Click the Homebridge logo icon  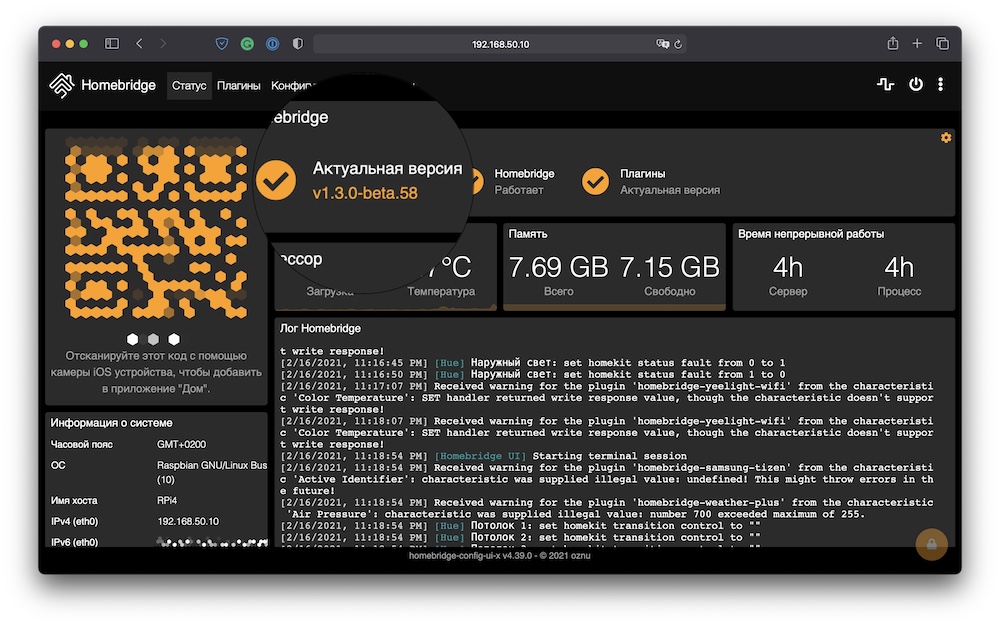tap(62, 85)
